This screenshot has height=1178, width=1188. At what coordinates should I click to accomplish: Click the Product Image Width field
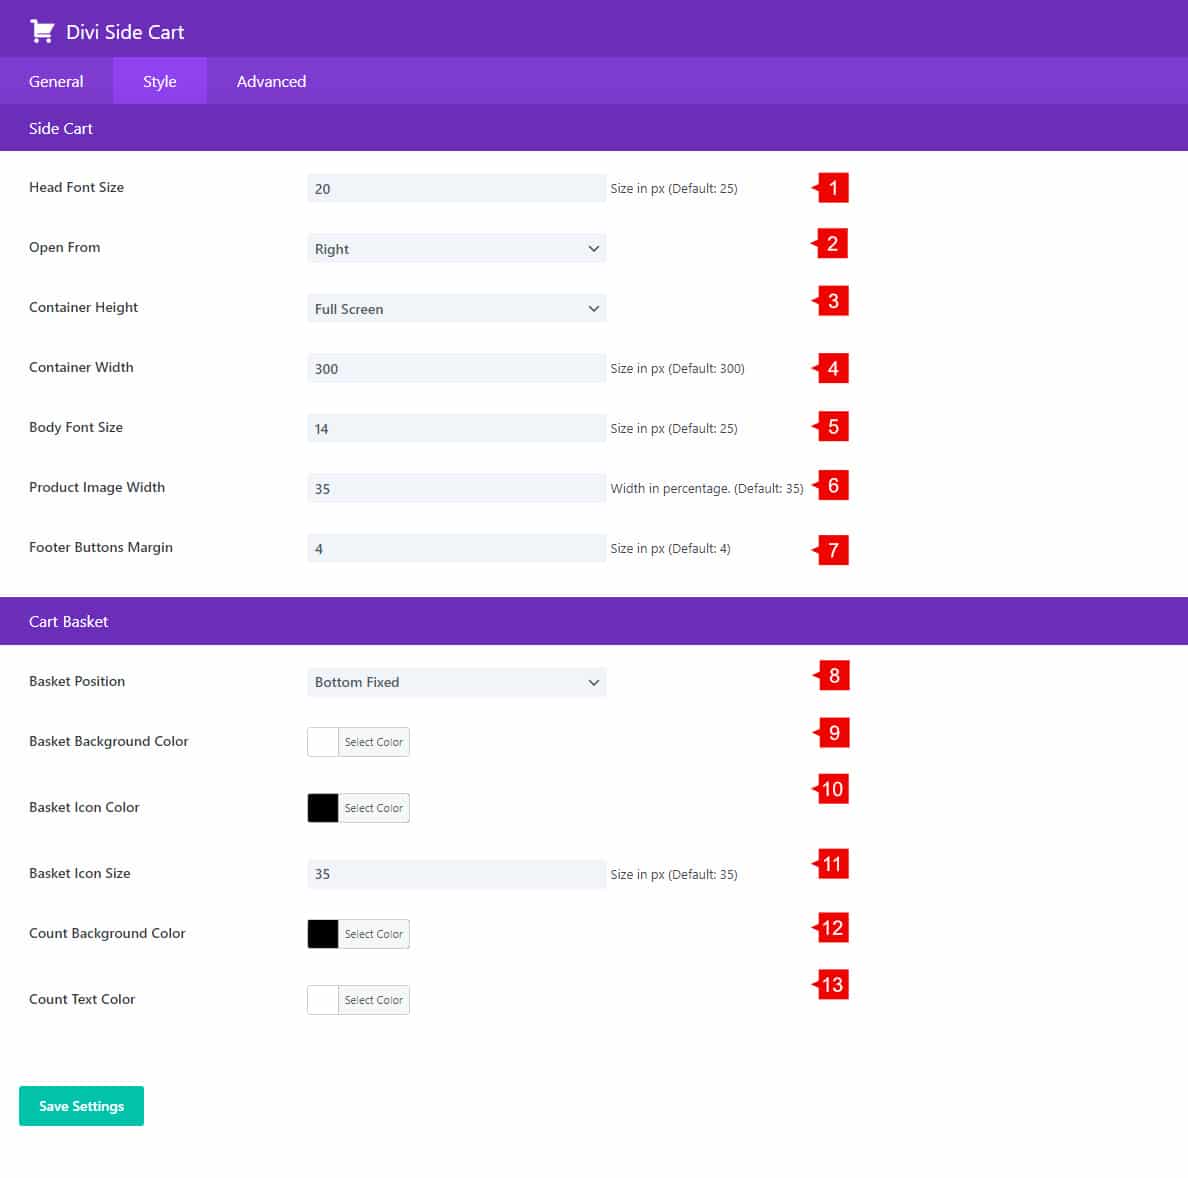click(456, 489)
